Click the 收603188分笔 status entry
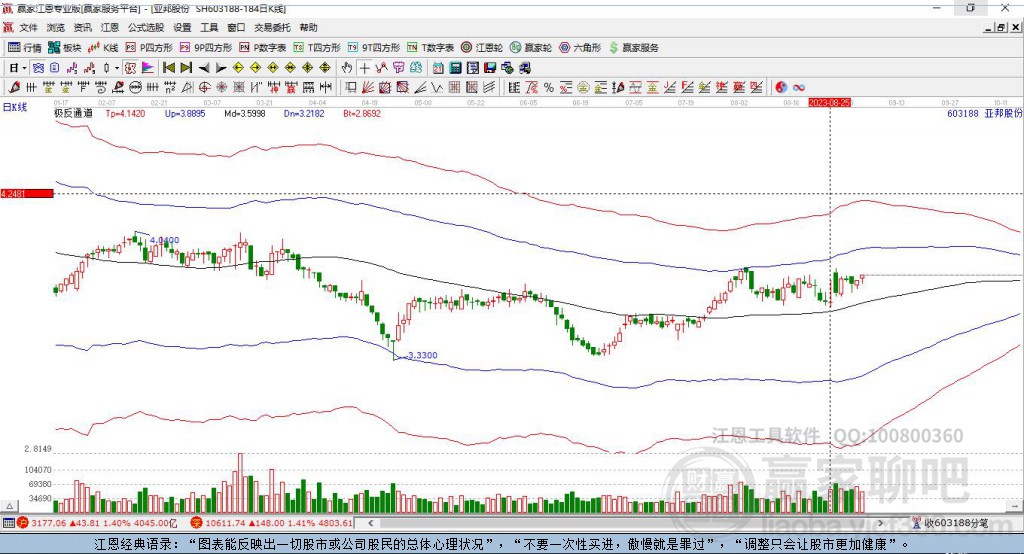The height and width of the screenshot is (554, 1024). 950,523
